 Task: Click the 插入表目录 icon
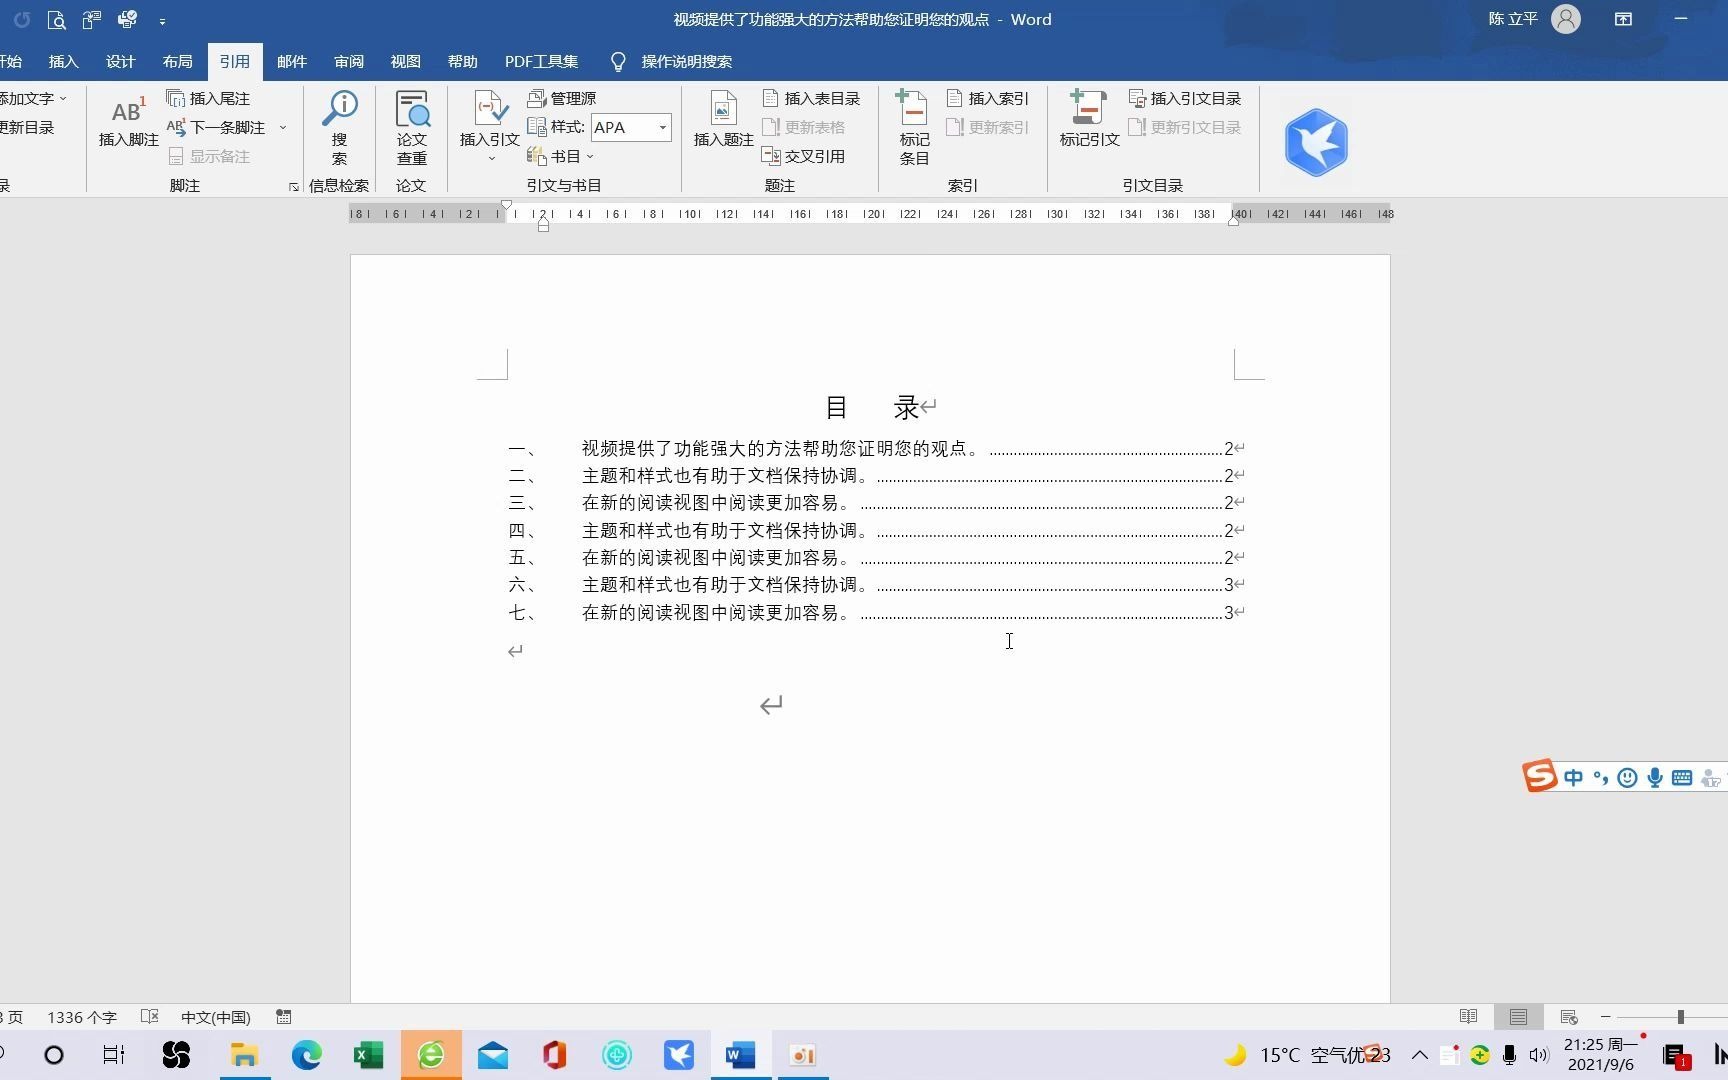tap(811, 98)
